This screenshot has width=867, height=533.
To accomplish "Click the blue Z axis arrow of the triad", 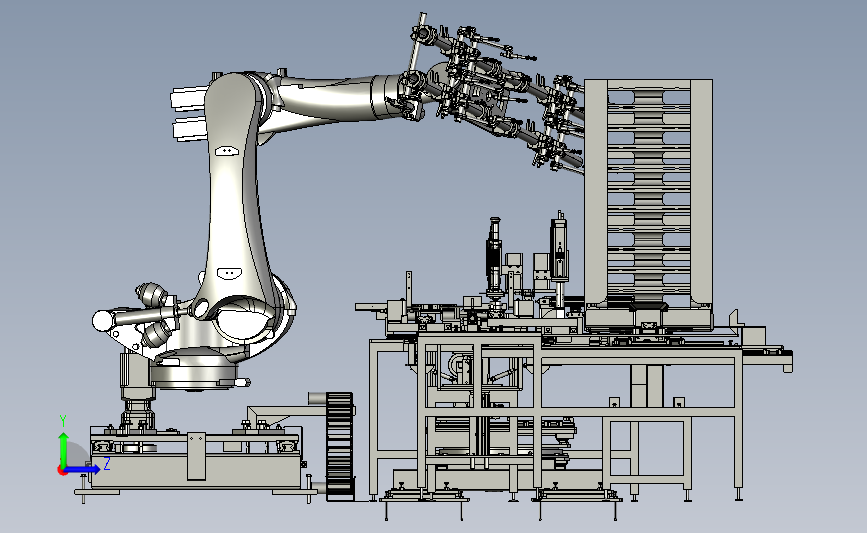I will tap(83, 469).
